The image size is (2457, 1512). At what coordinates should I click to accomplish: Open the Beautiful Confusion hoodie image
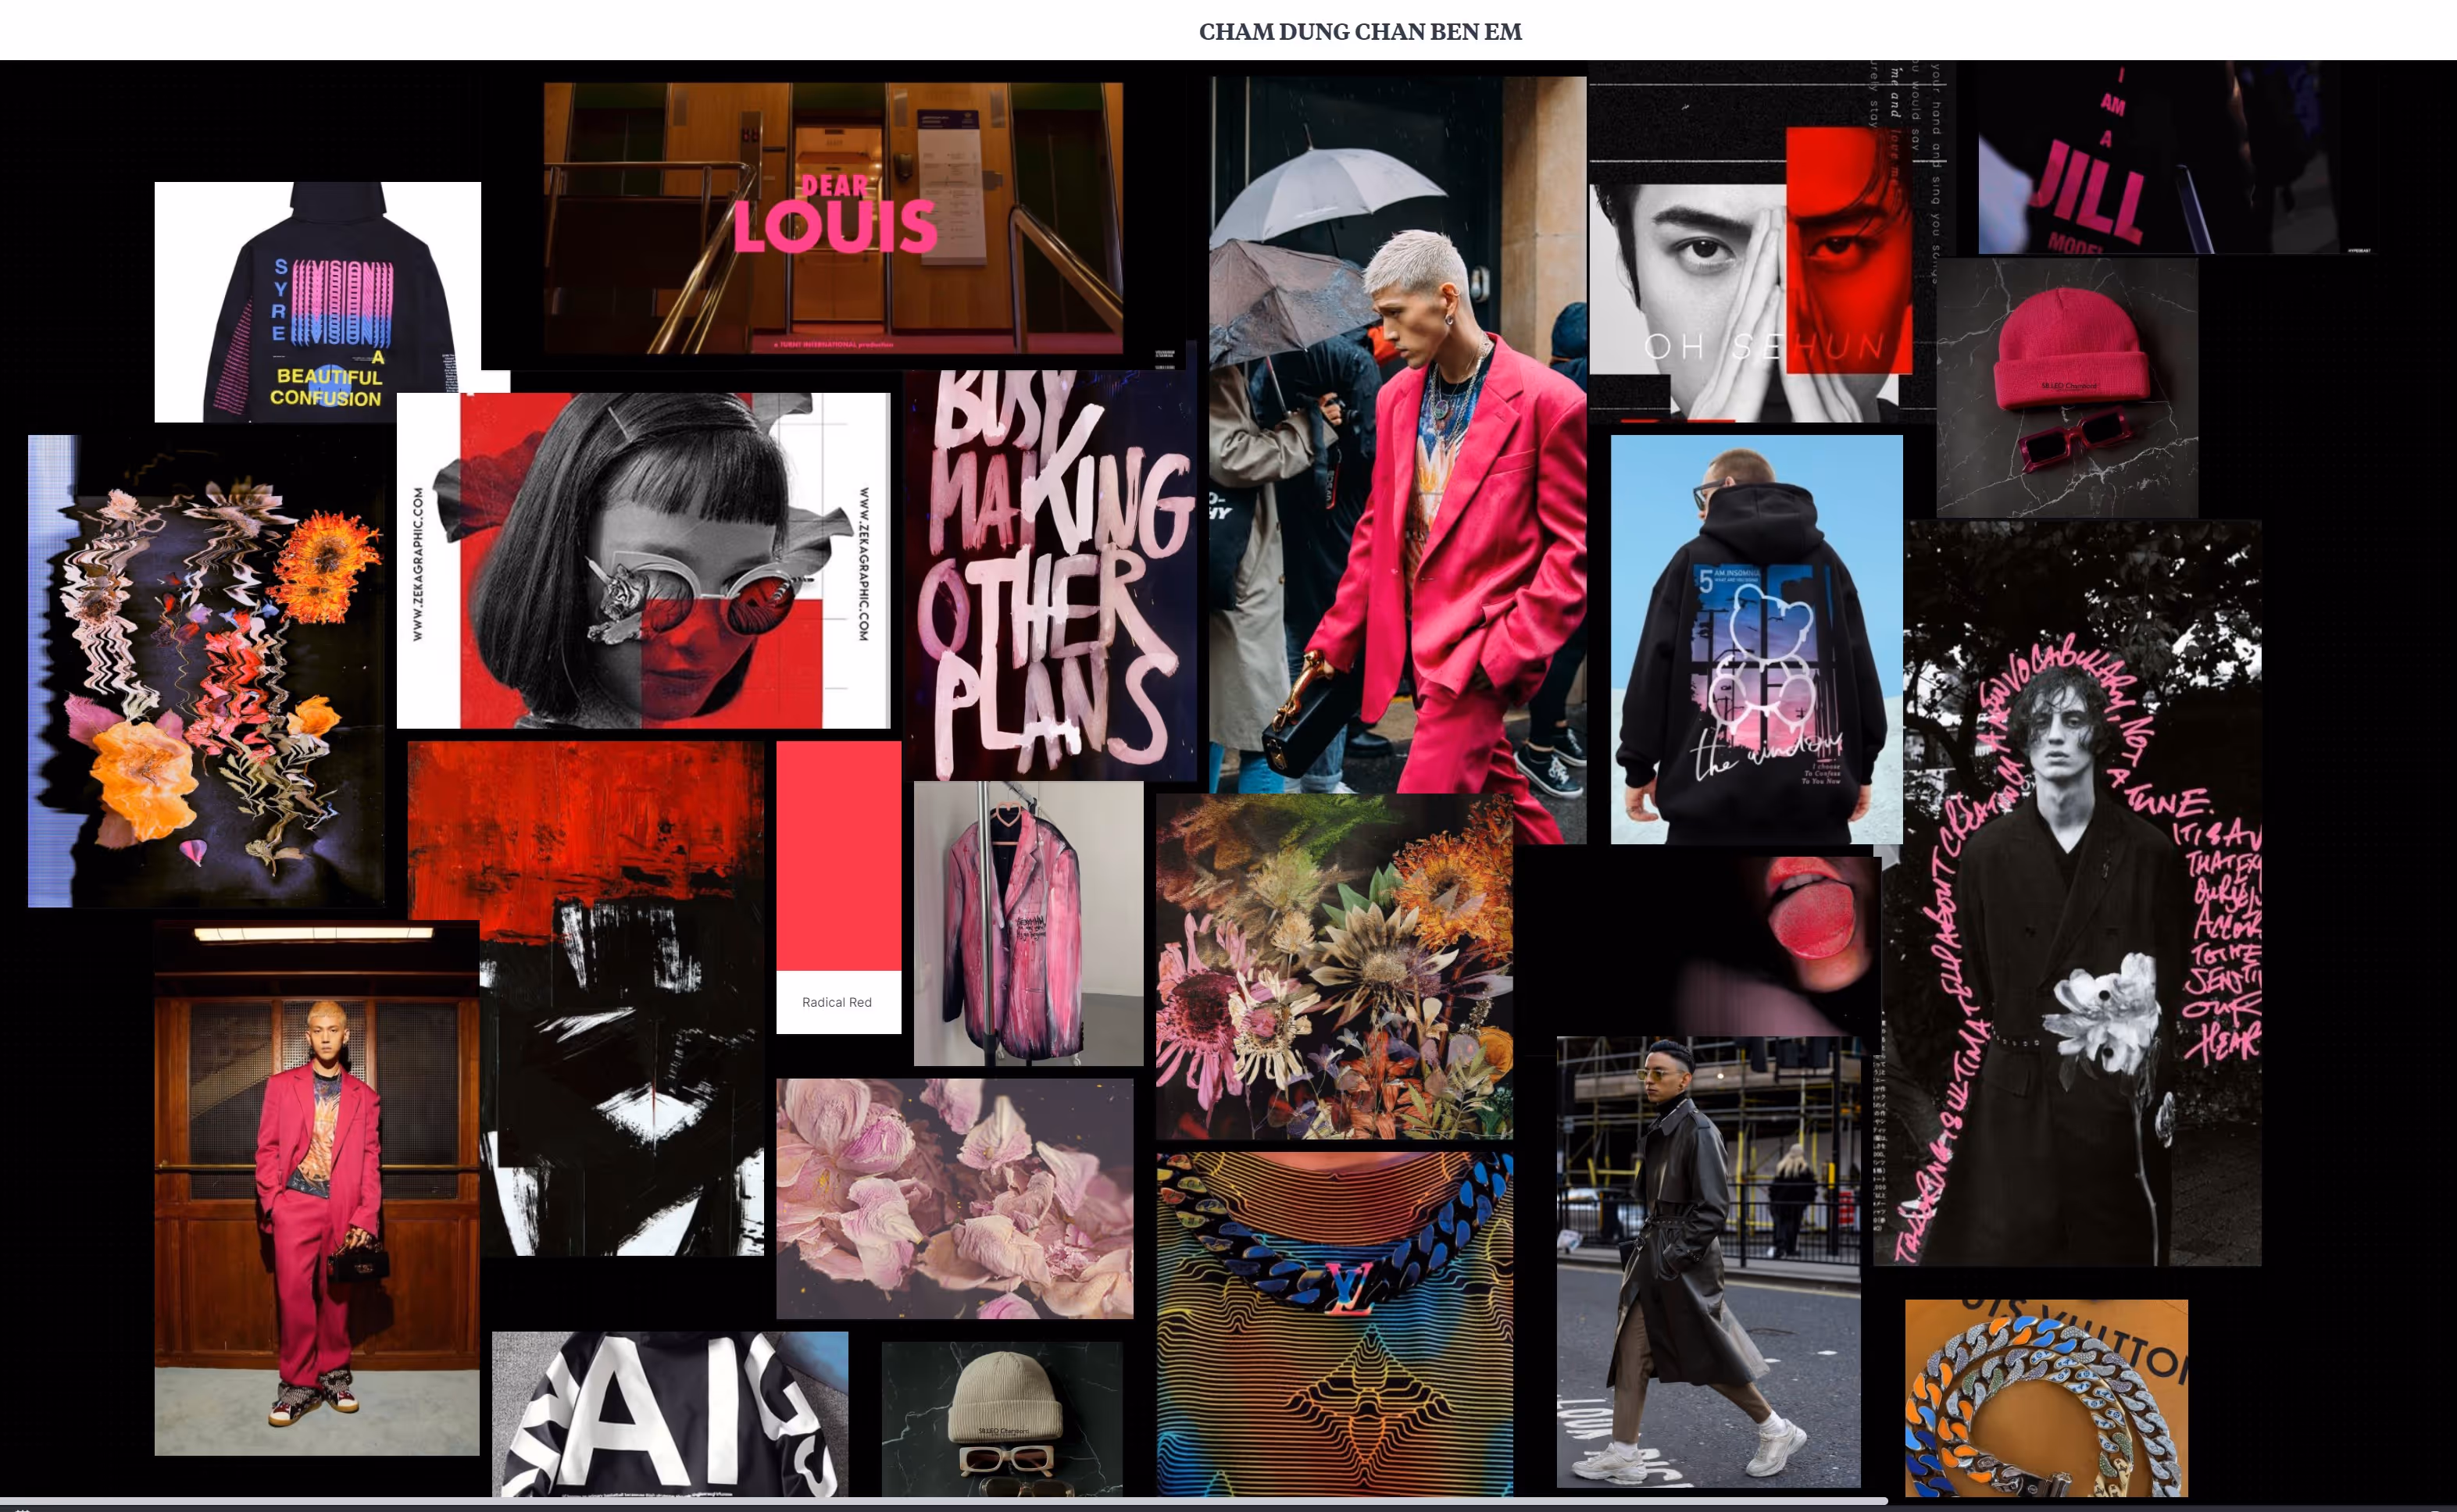pyautogui.click(x=317, y=302)
